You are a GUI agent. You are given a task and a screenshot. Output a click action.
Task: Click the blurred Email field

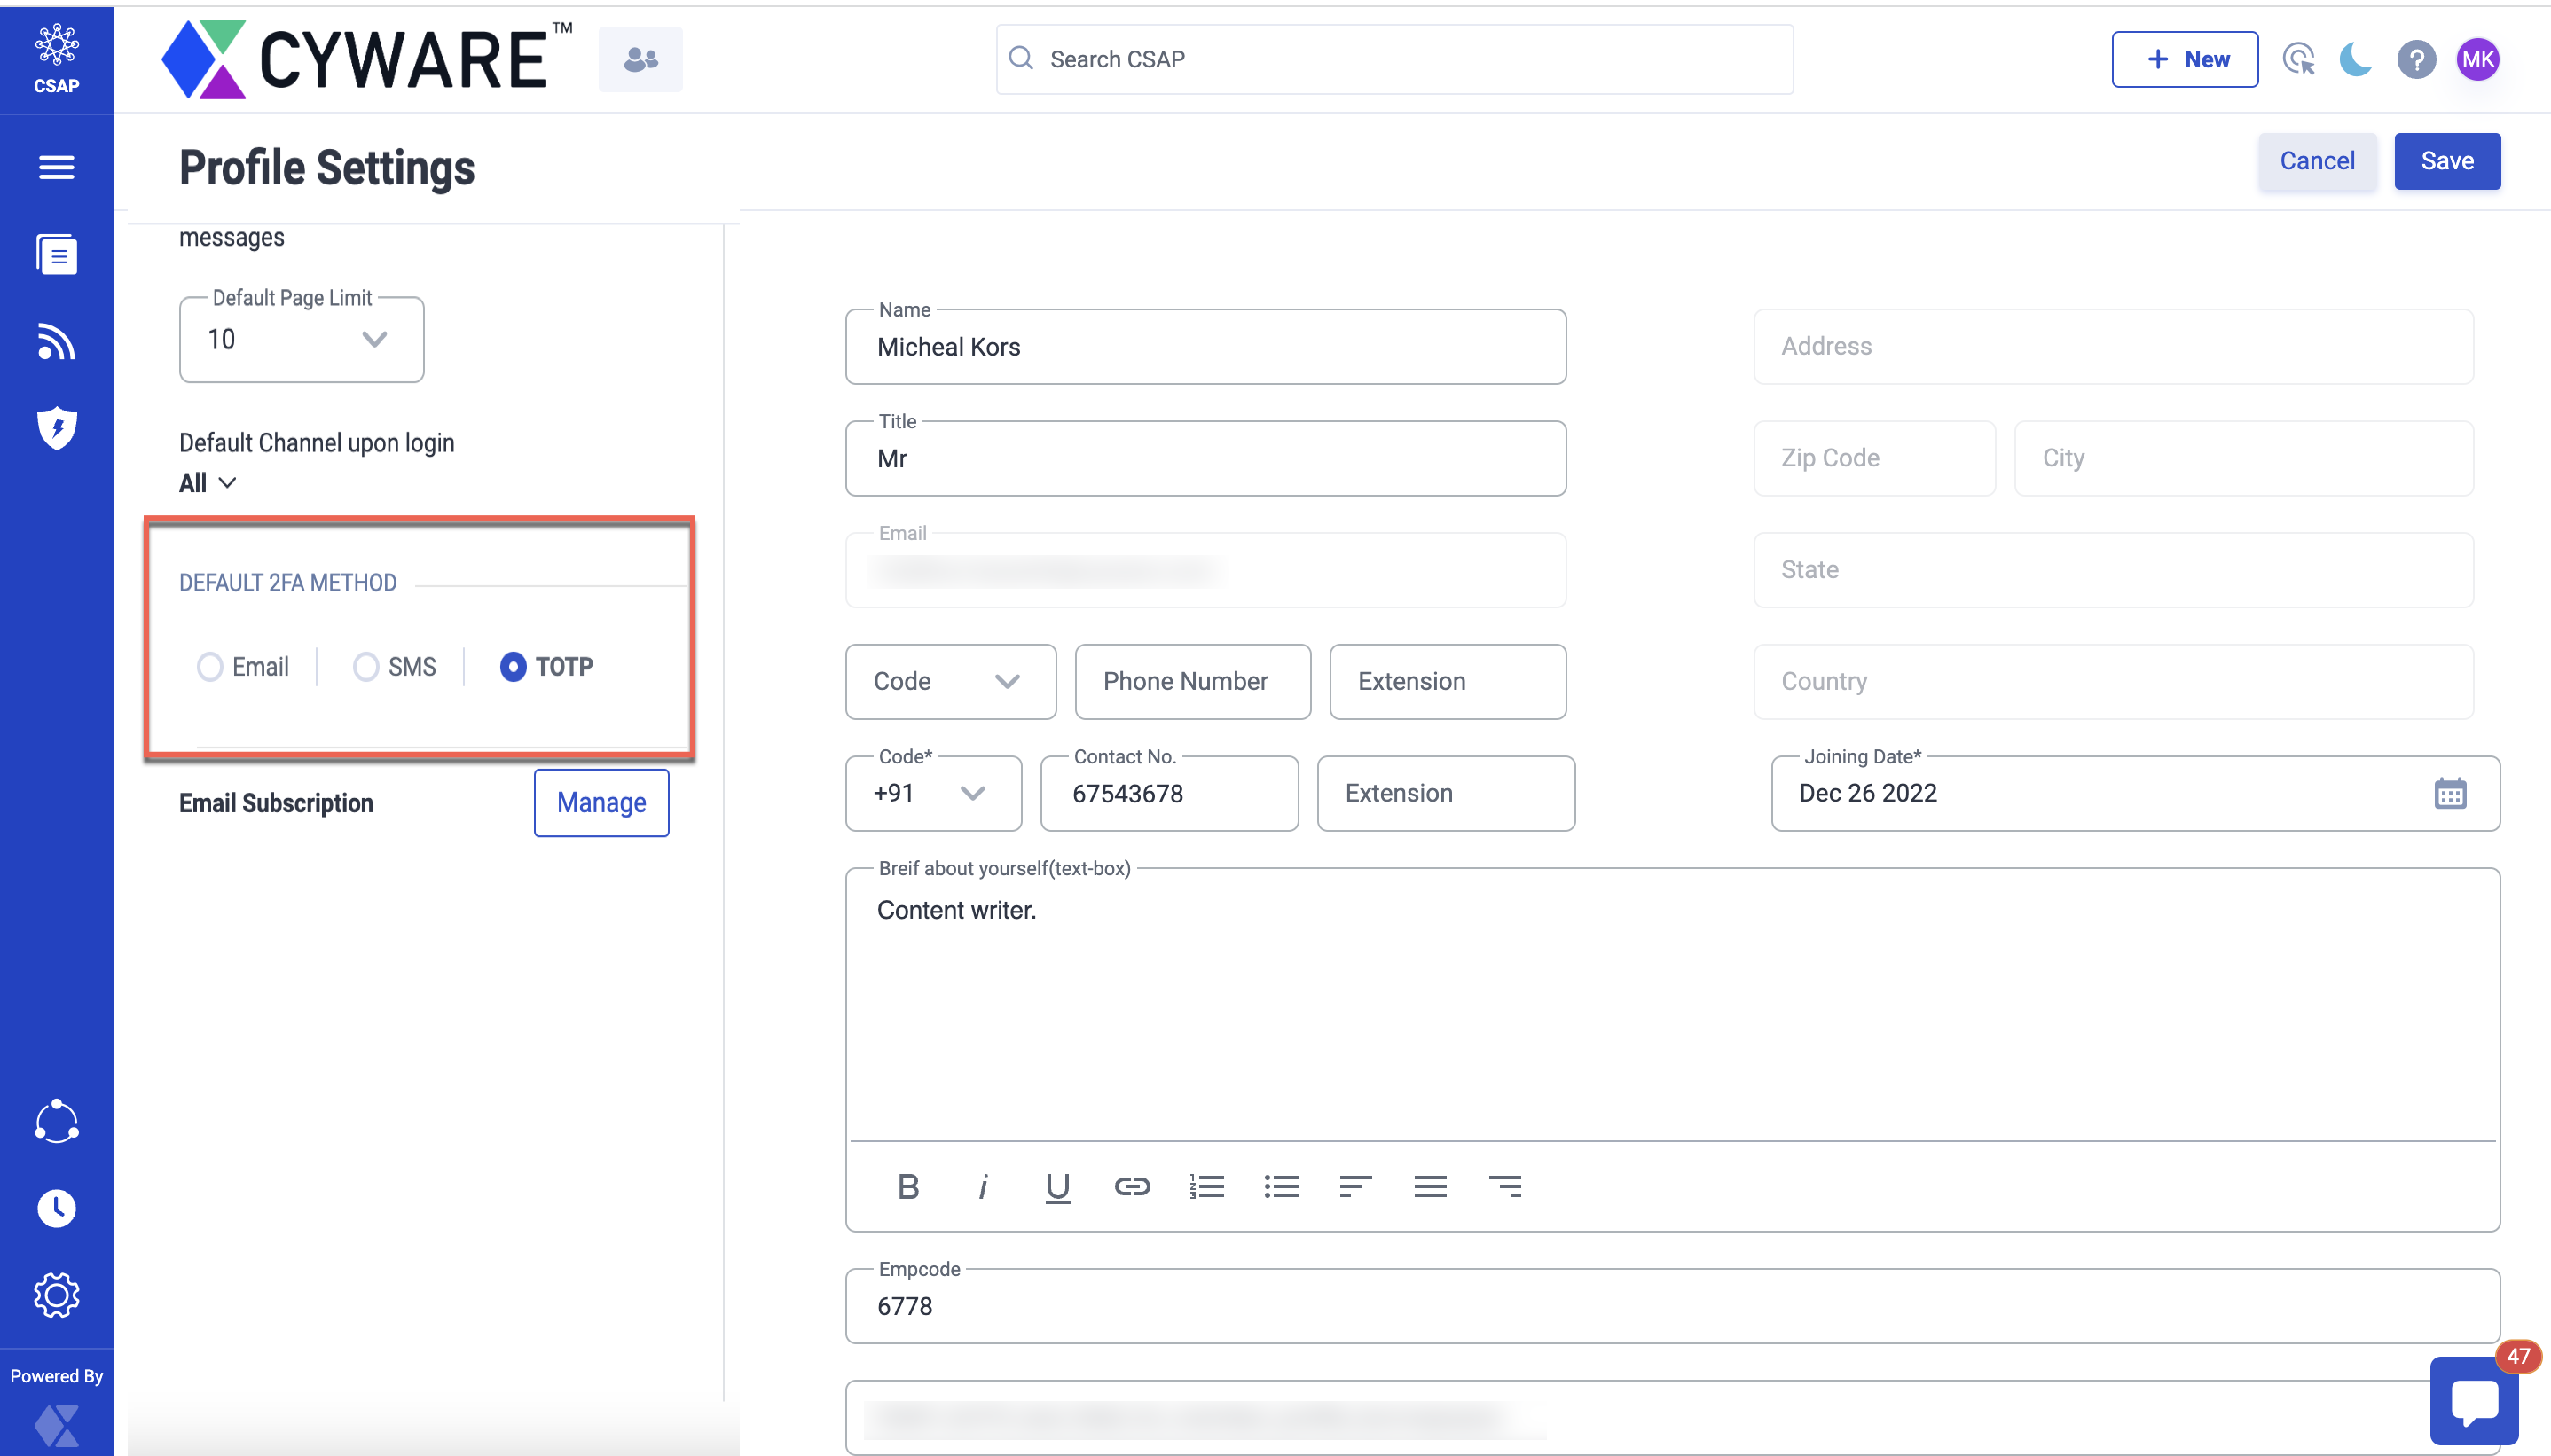1205,570
